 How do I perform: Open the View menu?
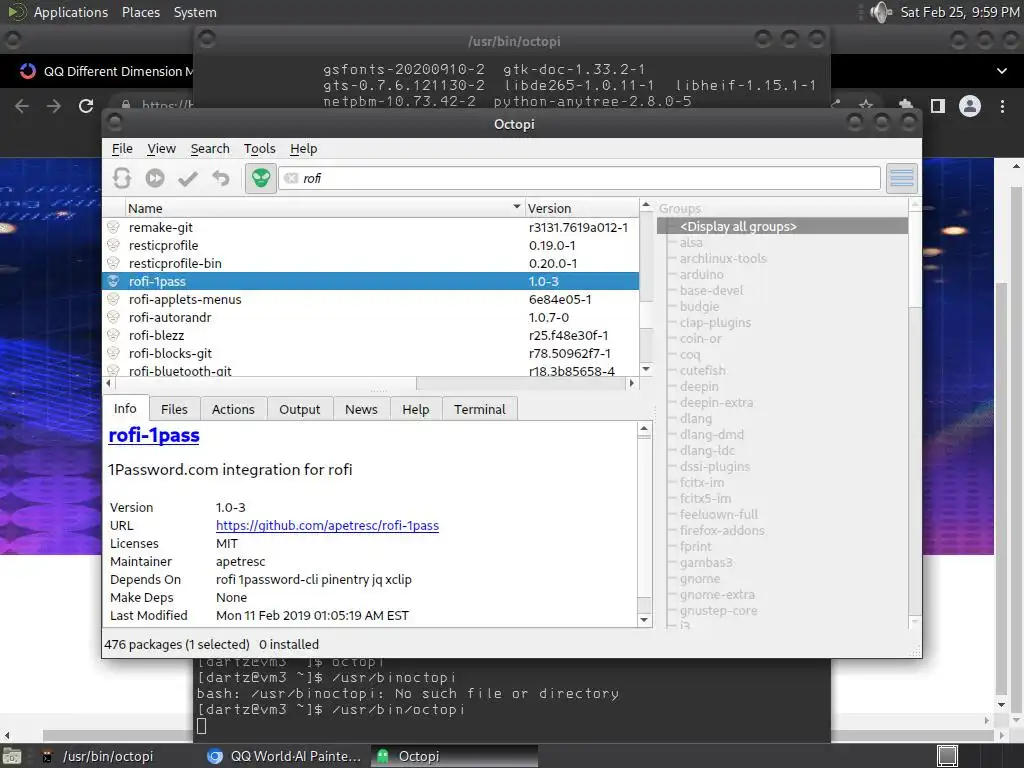pos(161,149)
